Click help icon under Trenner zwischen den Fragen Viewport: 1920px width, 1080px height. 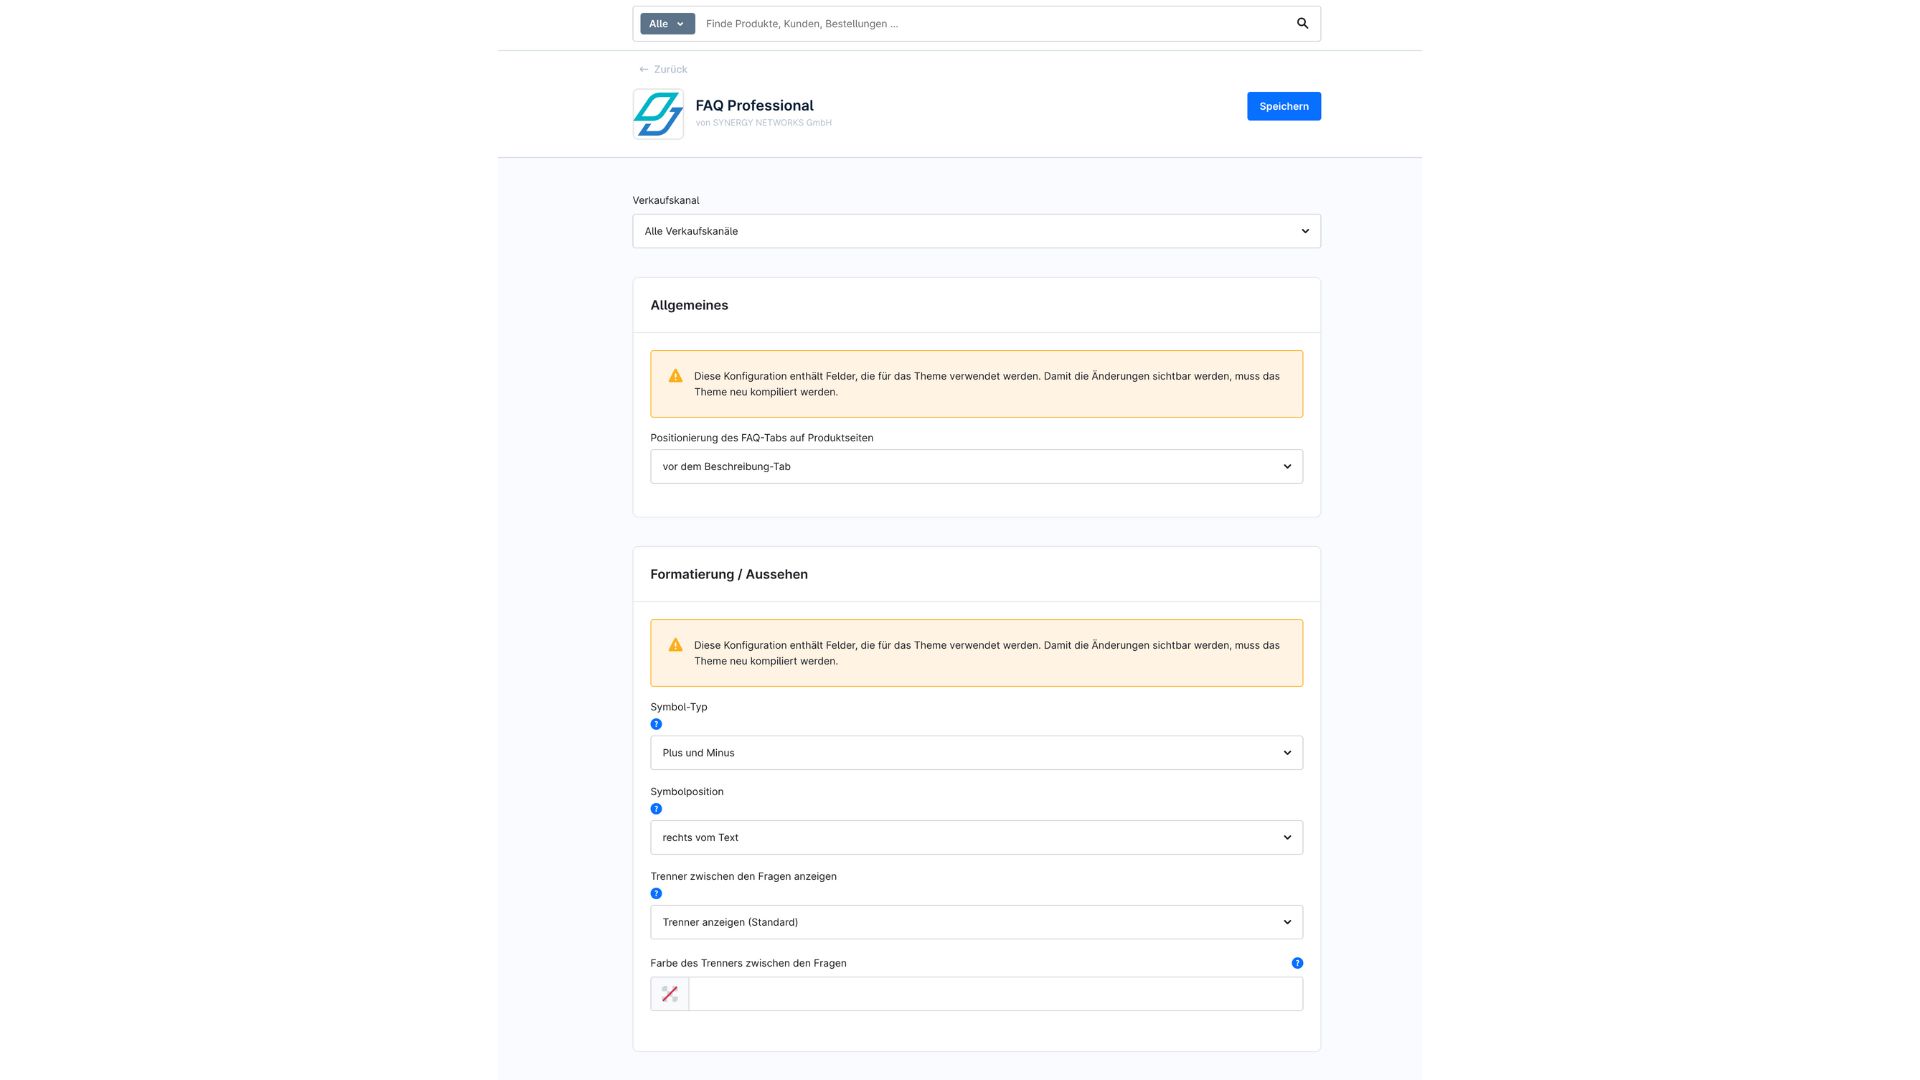click(x=656, y=894)
